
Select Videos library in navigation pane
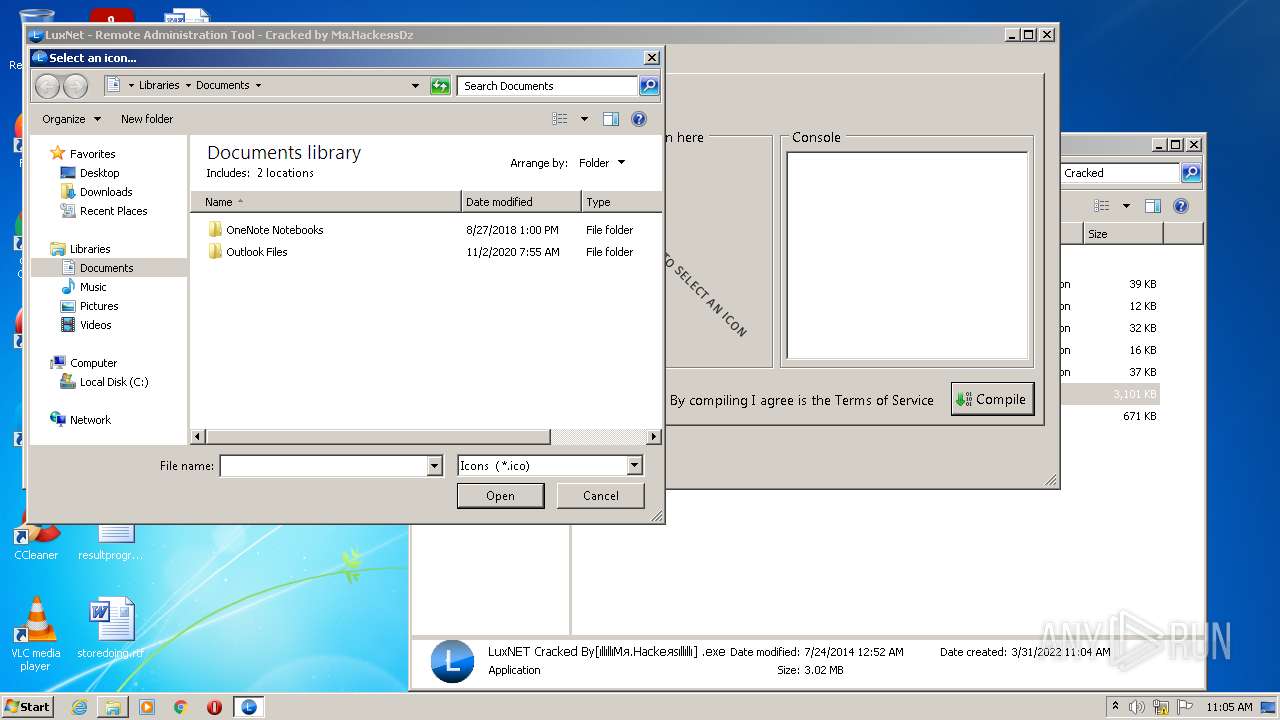click(96, 325)
